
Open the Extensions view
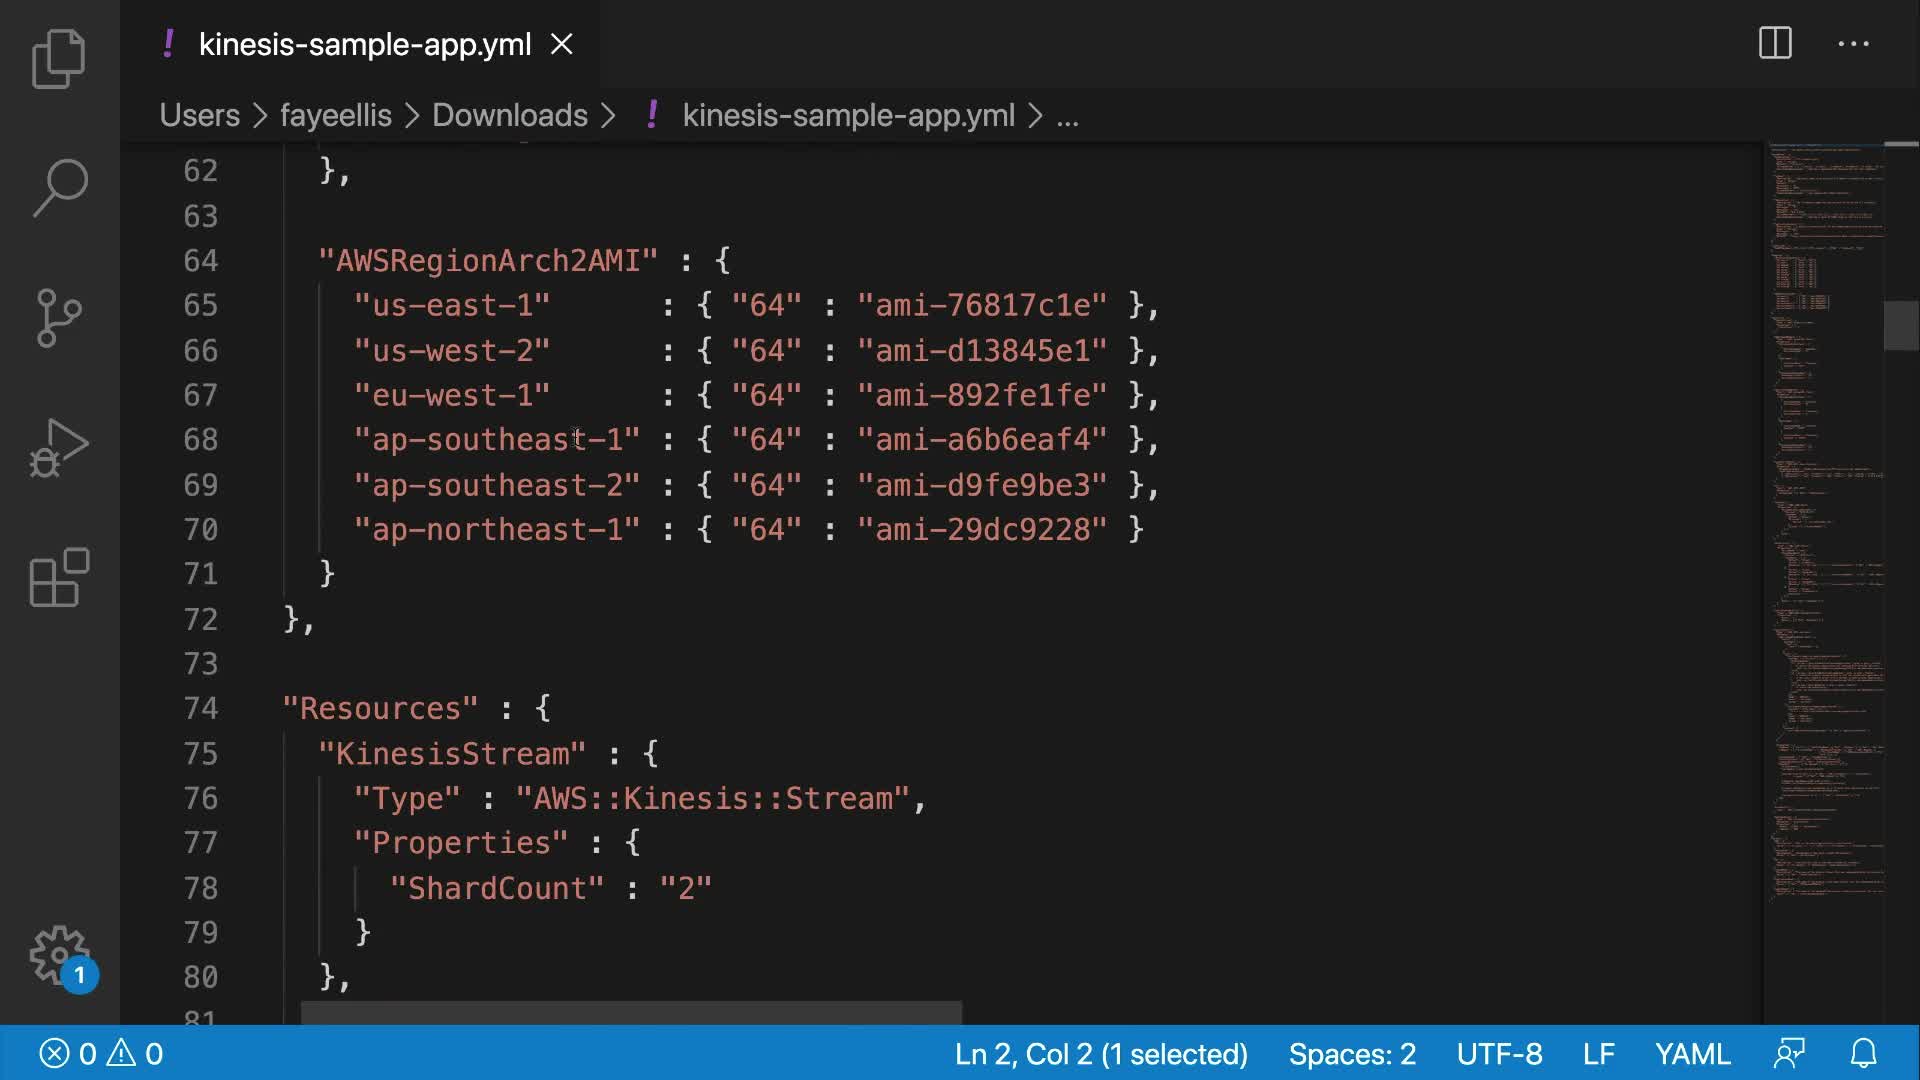click(59, 577)
